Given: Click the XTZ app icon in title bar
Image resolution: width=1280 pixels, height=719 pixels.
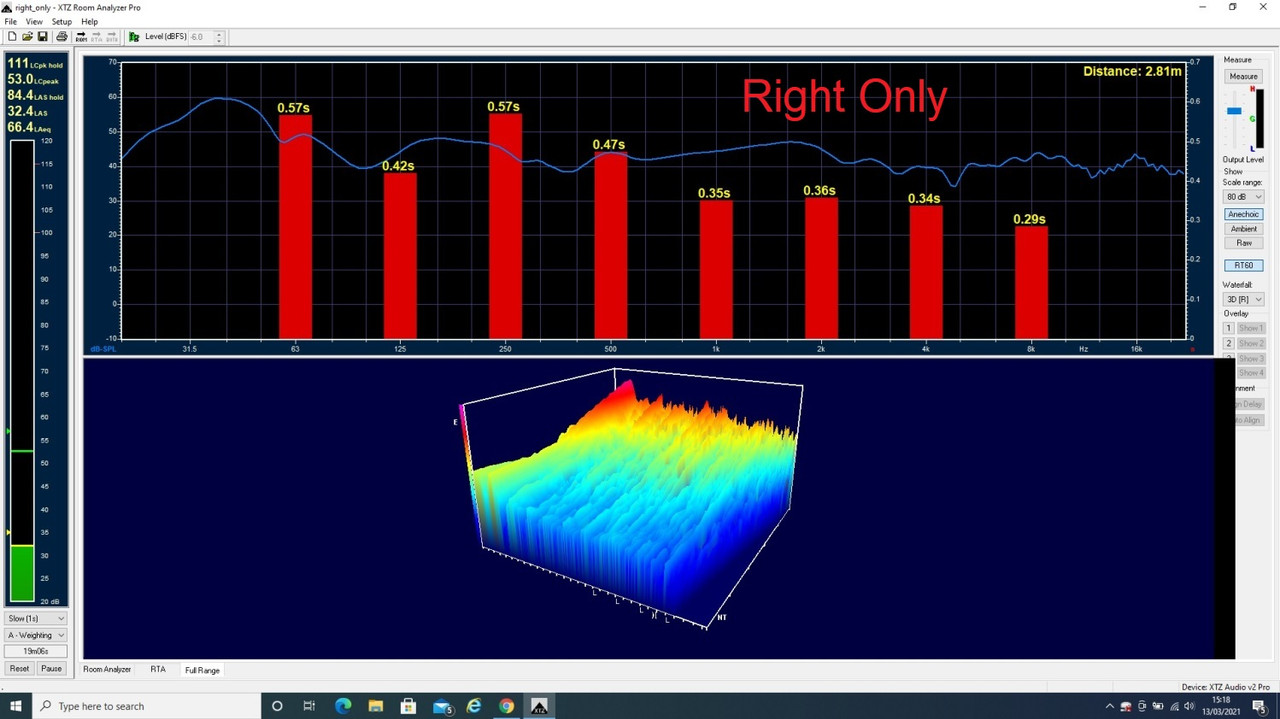Looking at the screenshot, I should tap(7, 7).
